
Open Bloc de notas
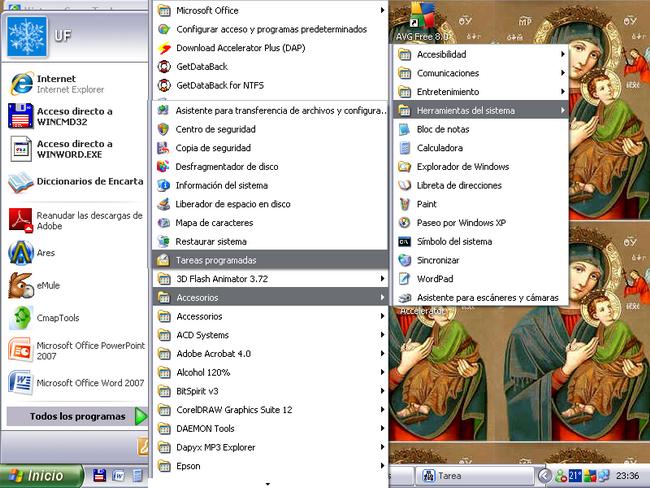pos(442,129)
